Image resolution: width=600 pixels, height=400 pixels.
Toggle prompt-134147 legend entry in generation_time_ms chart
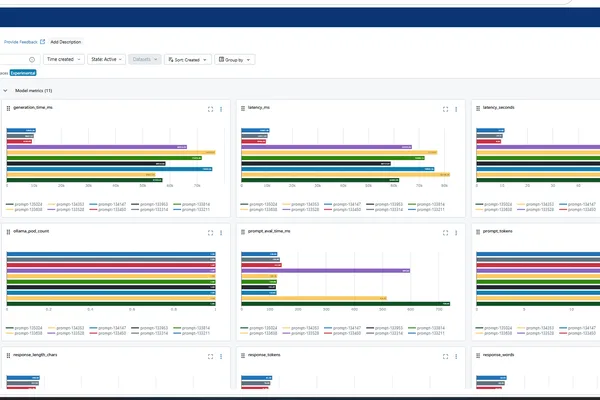108,204
